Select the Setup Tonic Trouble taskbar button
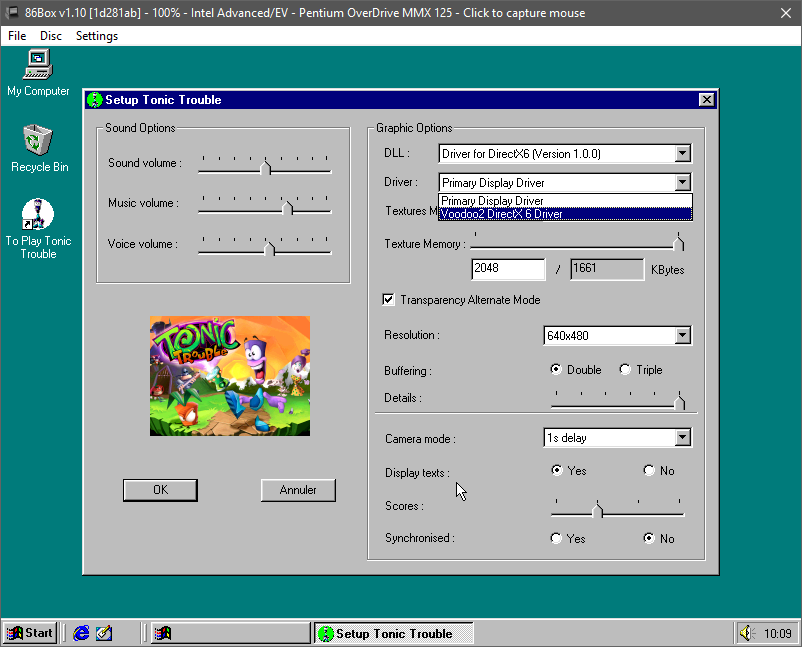Viewport: 802px width, 647px height. [x=393, y=632]
